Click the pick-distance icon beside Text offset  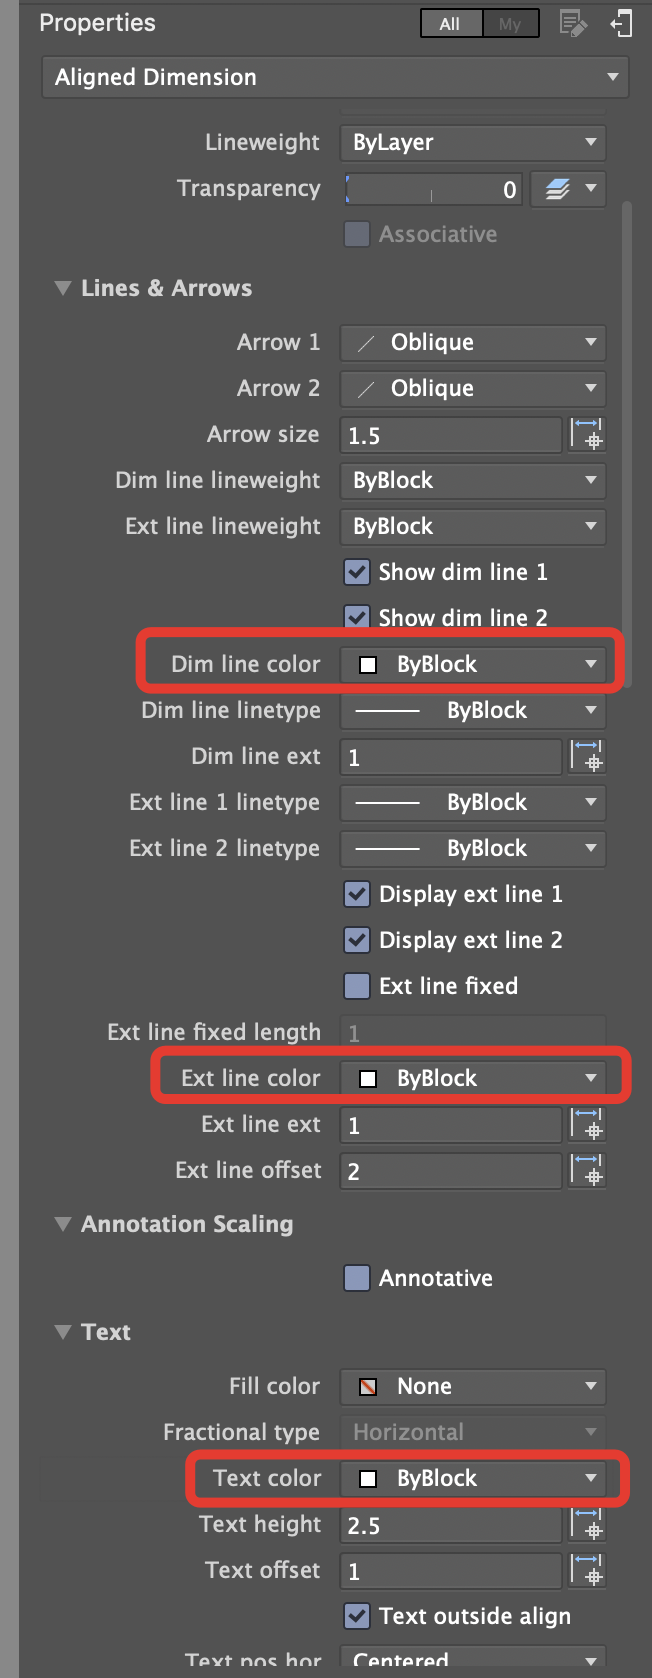click(x=588, y=1570)
